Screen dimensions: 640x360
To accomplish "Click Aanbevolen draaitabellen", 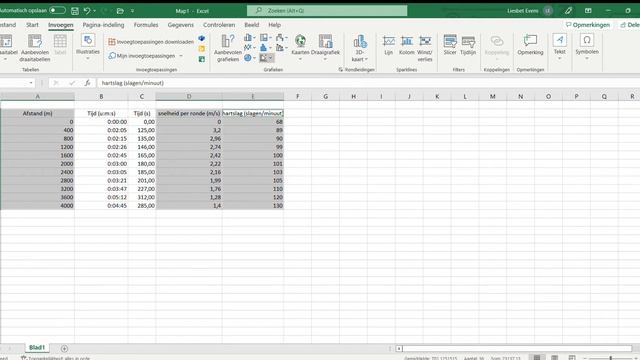I will [35, 48].
